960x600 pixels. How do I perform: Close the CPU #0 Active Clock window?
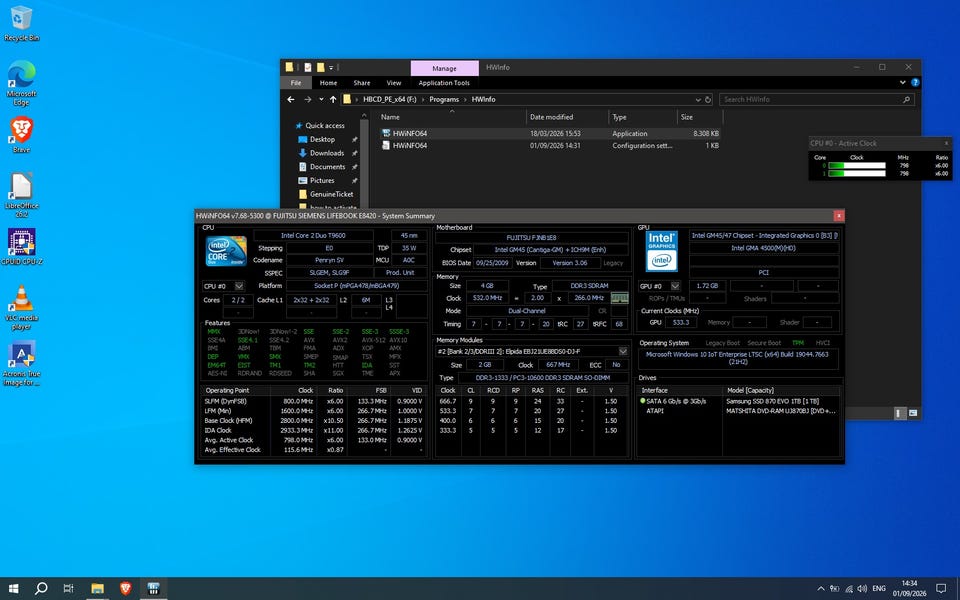[x=946, y=143]
